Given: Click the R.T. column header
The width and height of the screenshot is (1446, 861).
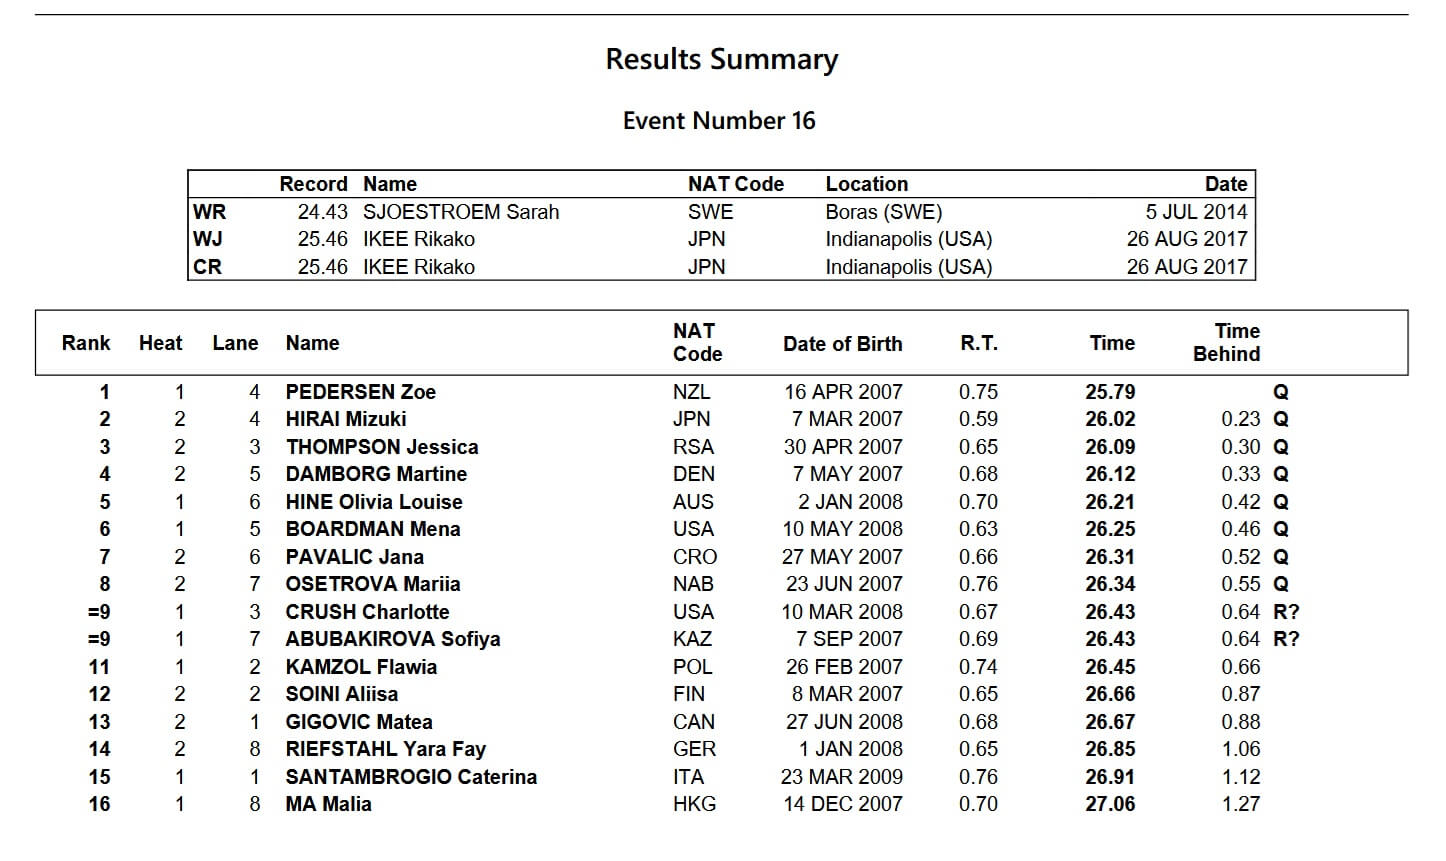Looking at the screenshot, I should click(x=979, y=343).
